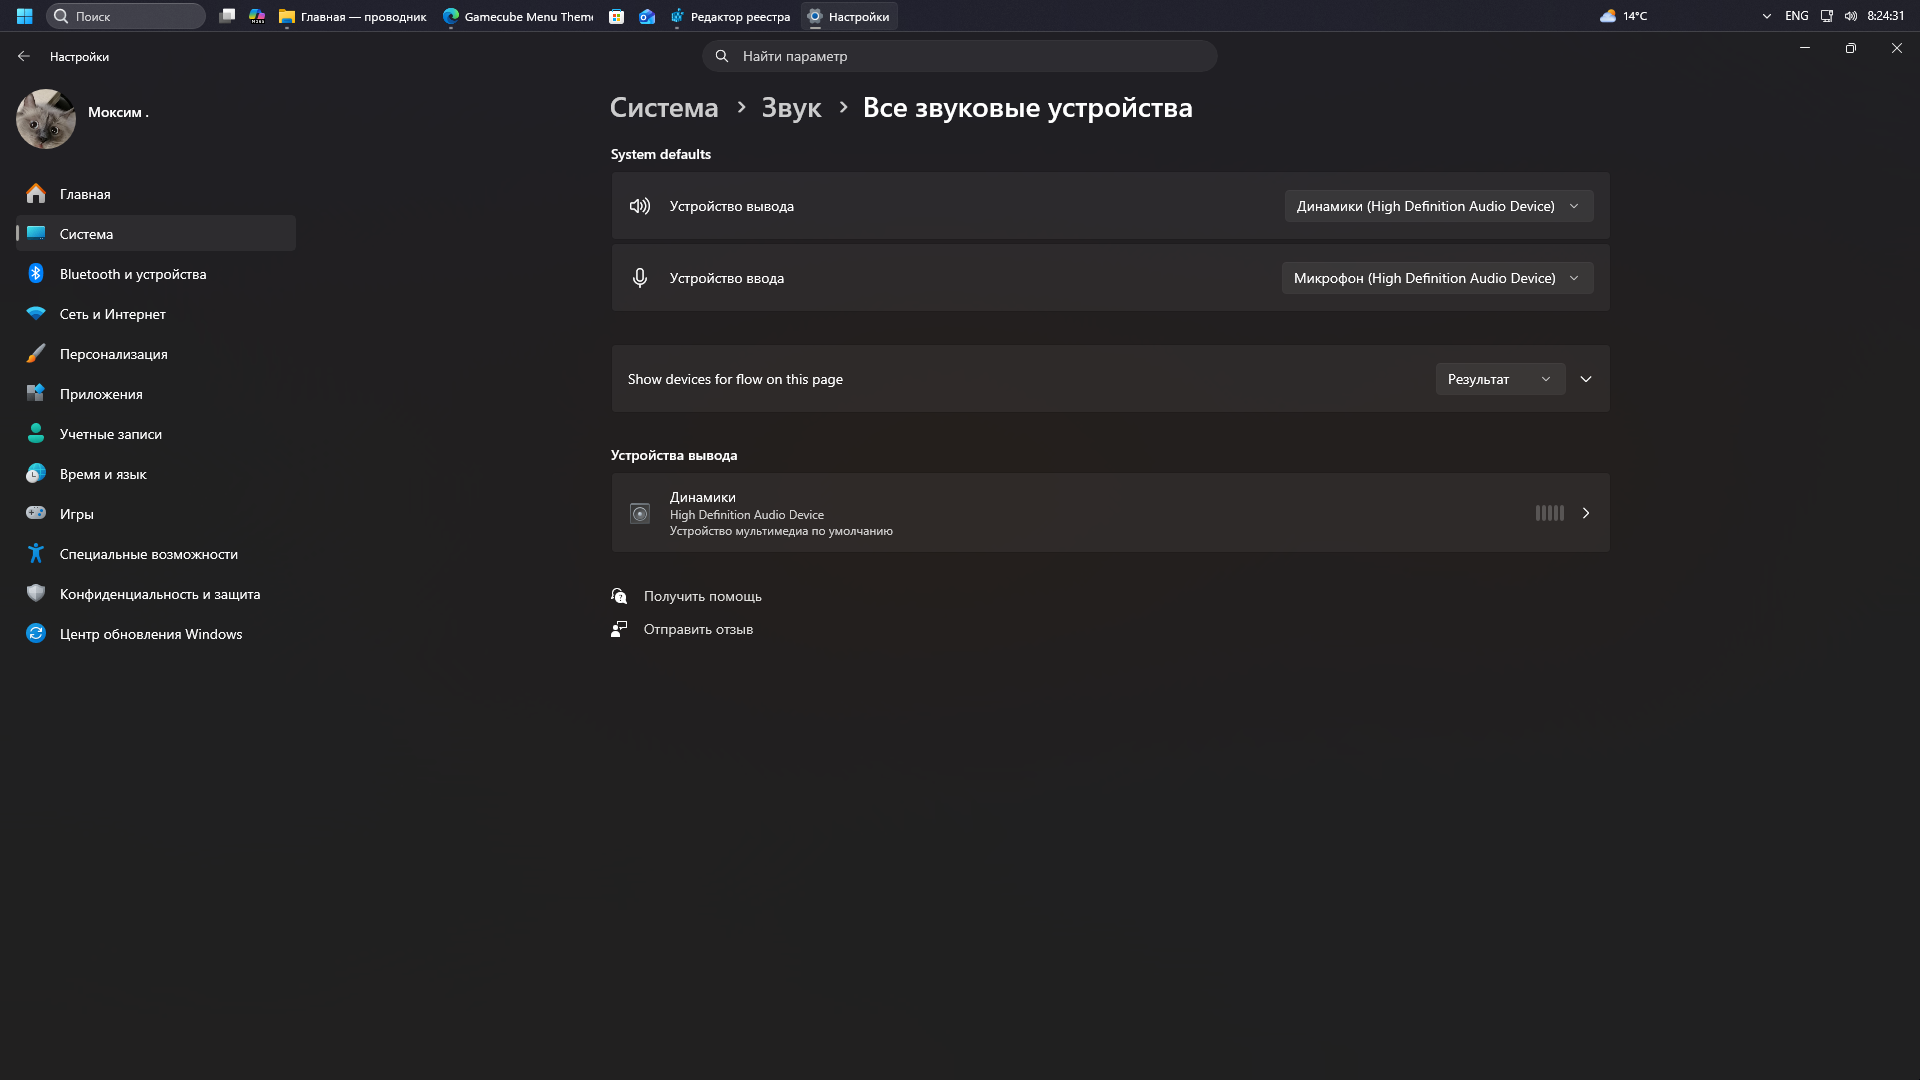The image size is (1920, 1080).
Task: Open Специальные возможности section
Action: pos(156,554)
